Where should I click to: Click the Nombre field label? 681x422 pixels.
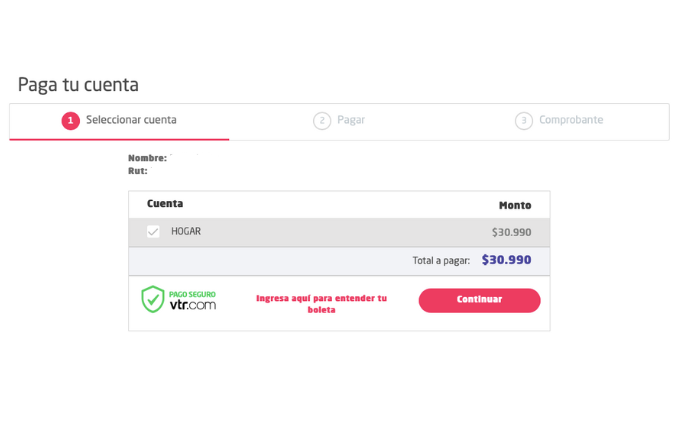148,158
